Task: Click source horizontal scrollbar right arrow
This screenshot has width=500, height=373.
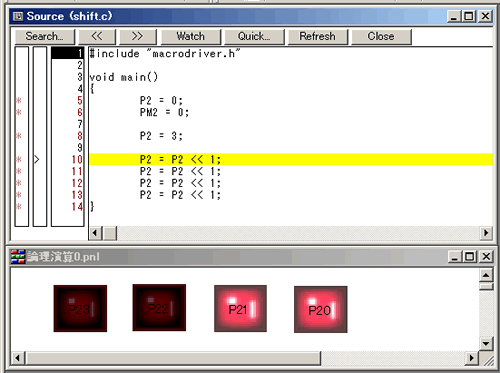Action: (x=486, y=233)
